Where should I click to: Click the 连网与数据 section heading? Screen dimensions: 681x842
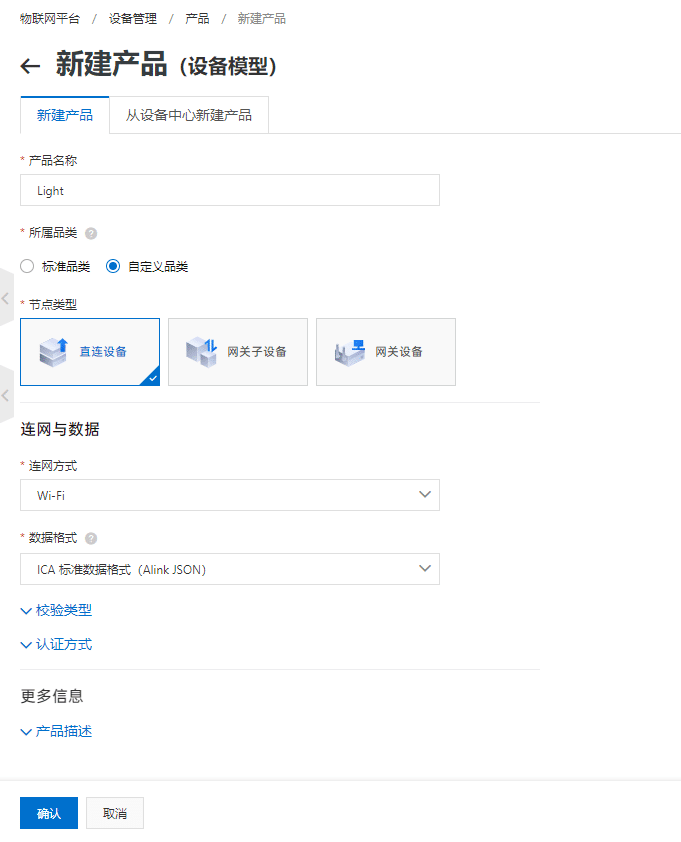(x=60, y=430)
